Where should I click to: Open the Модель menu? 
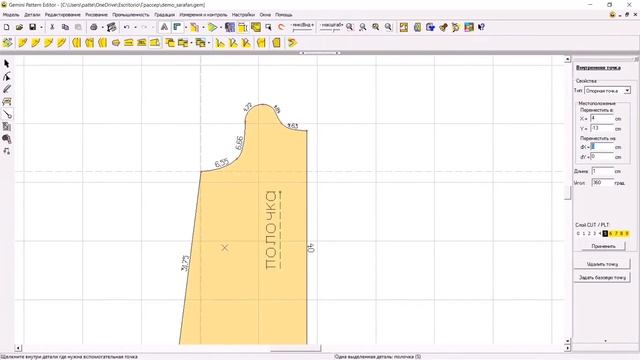coord(11,15)
